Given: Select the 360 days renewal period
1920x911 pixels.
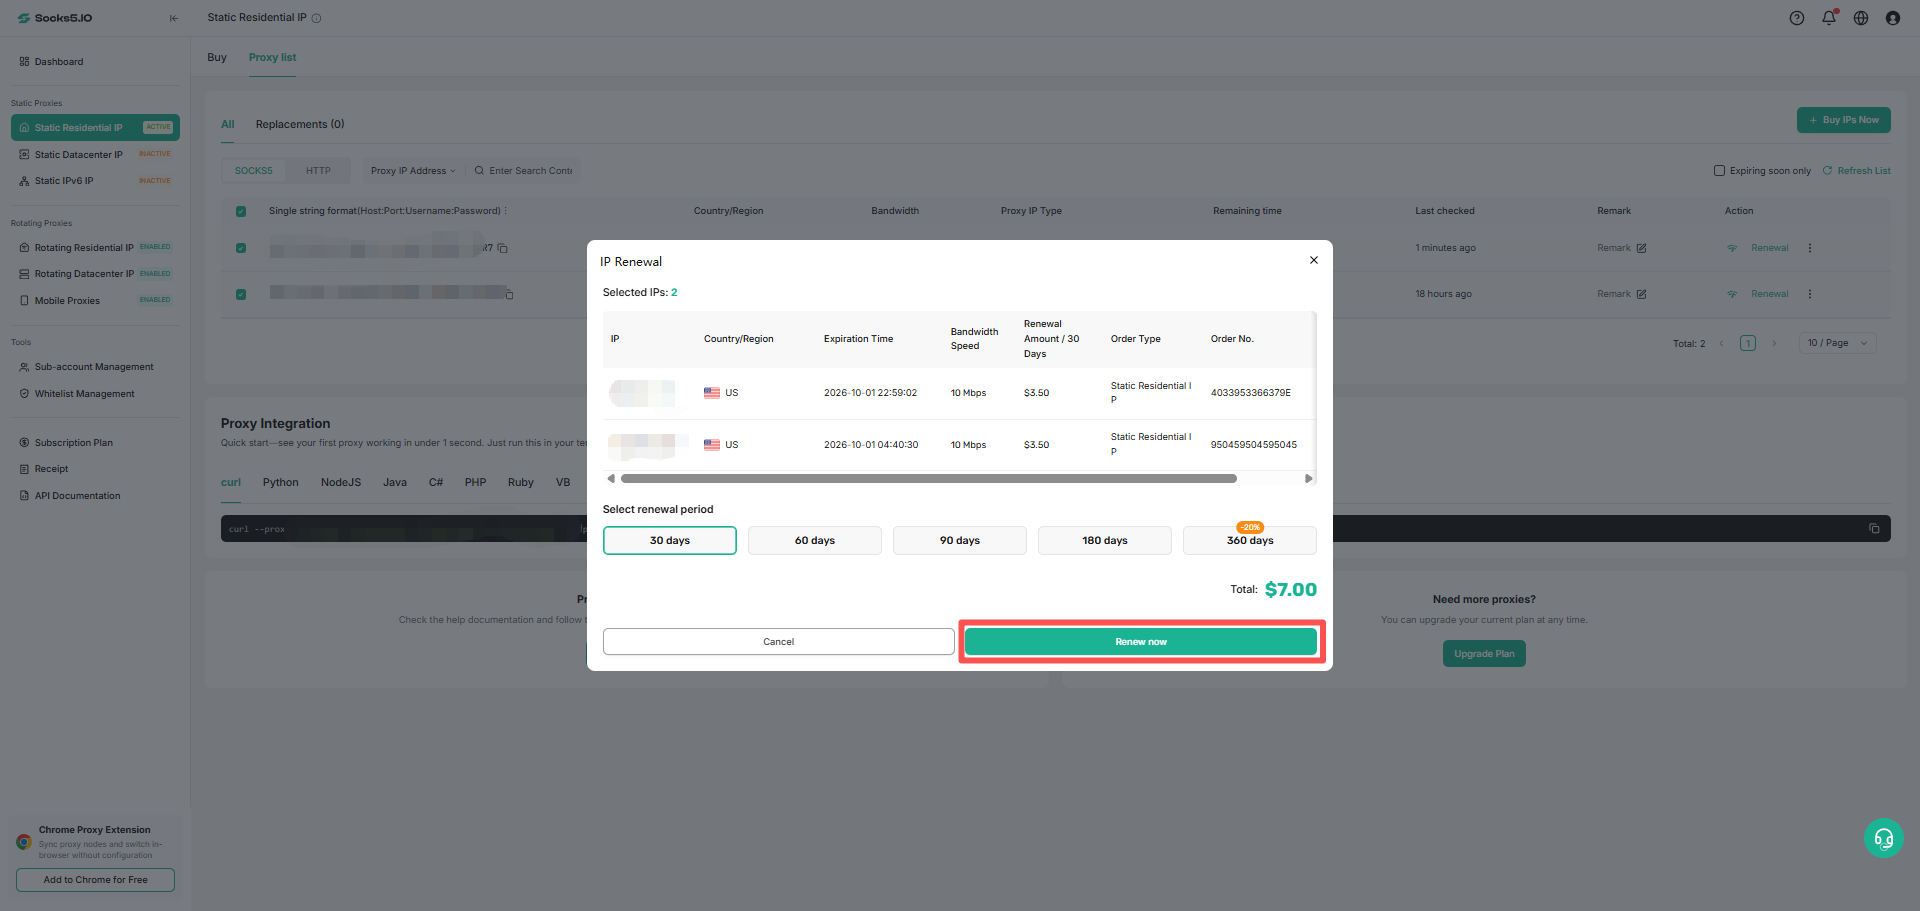Looking at the screenshot, I should coord(1250,540).
